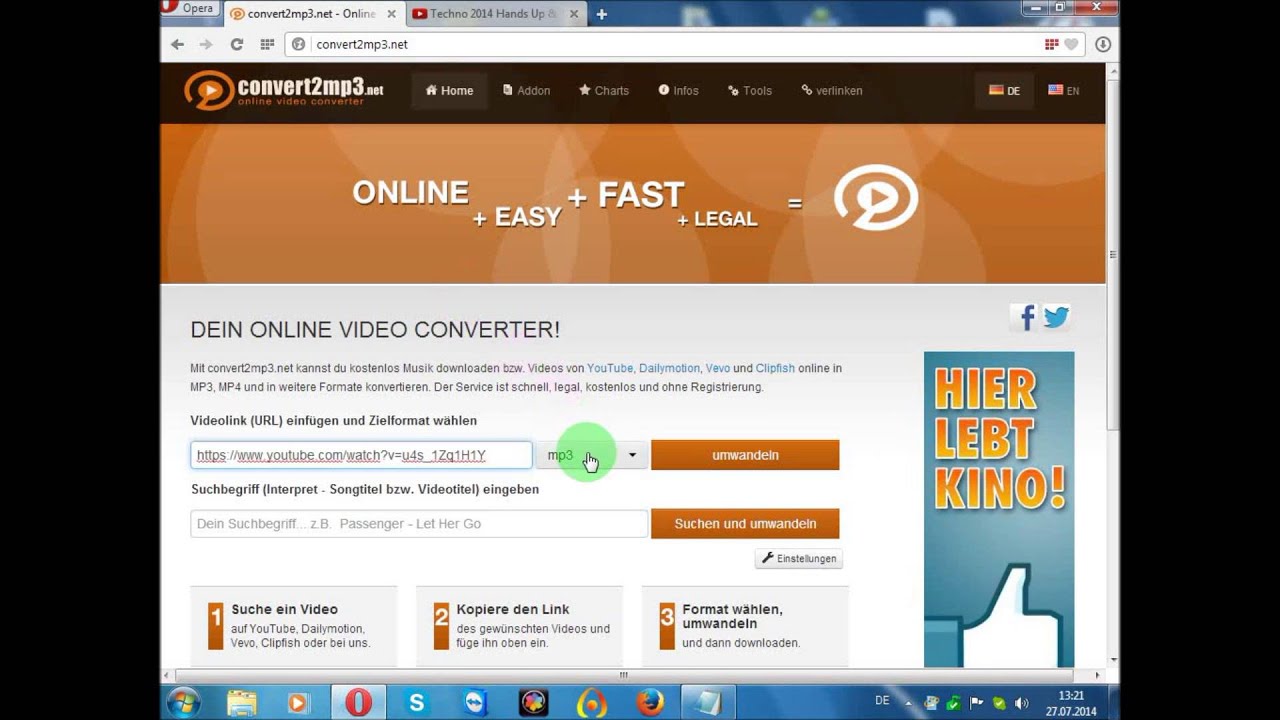Click the heart bookmark icon
Screen dimensions: 1280x720
[x=1071, y=44]
